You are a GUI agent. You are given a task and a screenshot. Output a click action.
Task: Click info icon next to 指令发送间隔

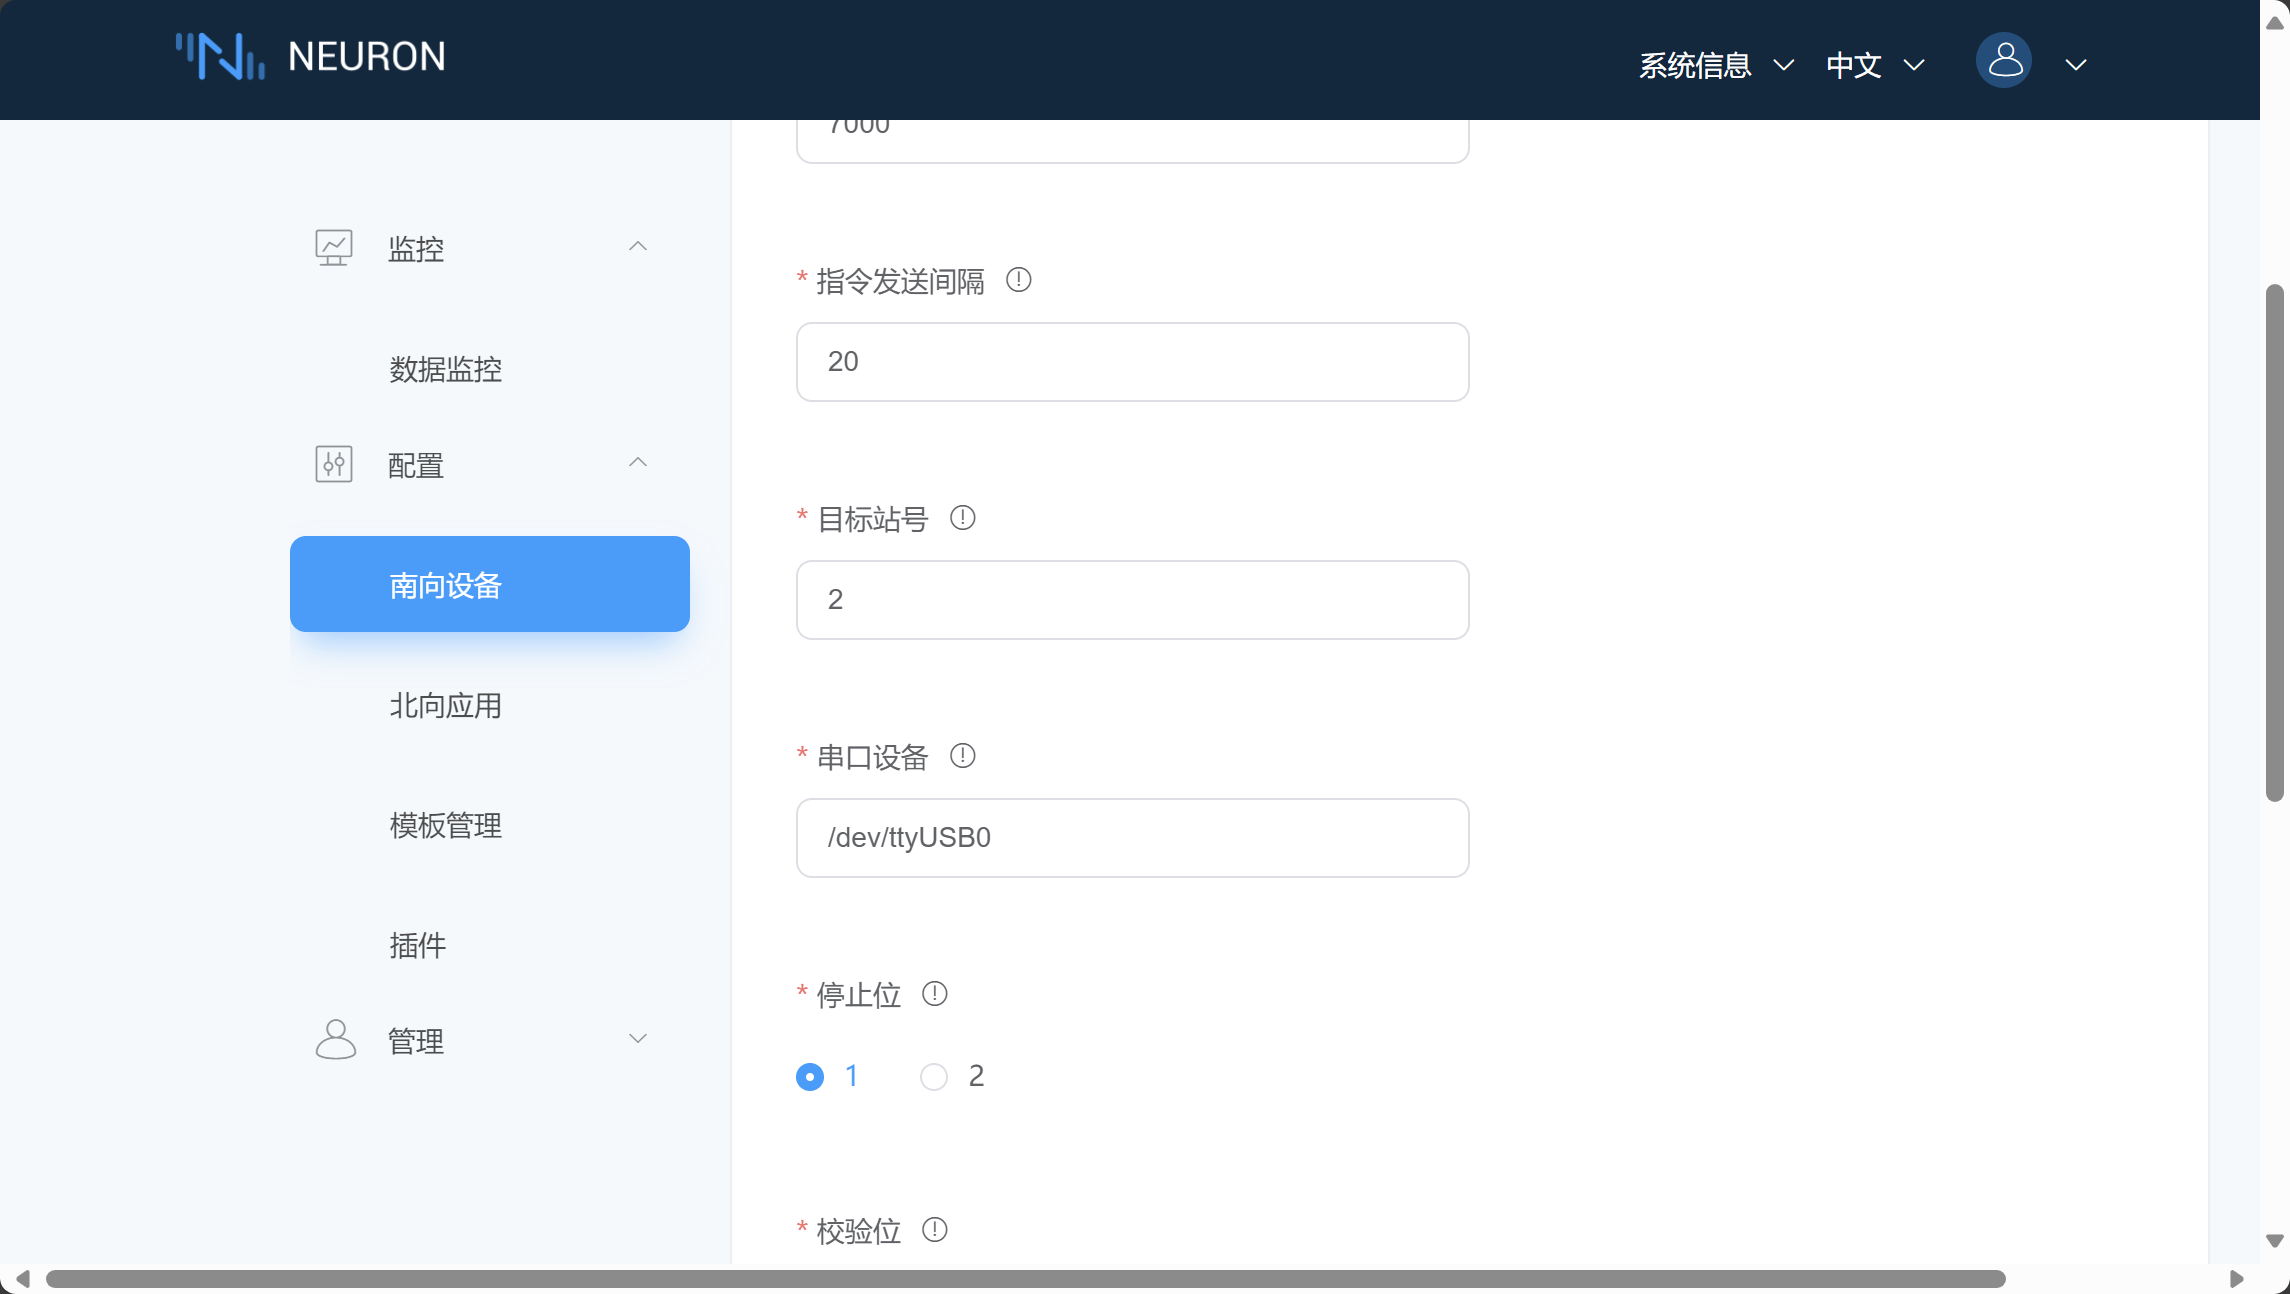(x=1018, y=280)
